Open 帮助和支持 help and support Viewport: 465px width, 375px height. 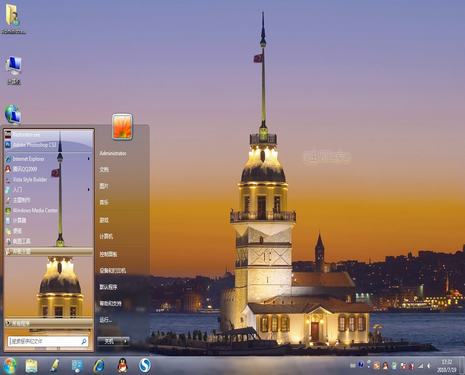tap(110, 303)
